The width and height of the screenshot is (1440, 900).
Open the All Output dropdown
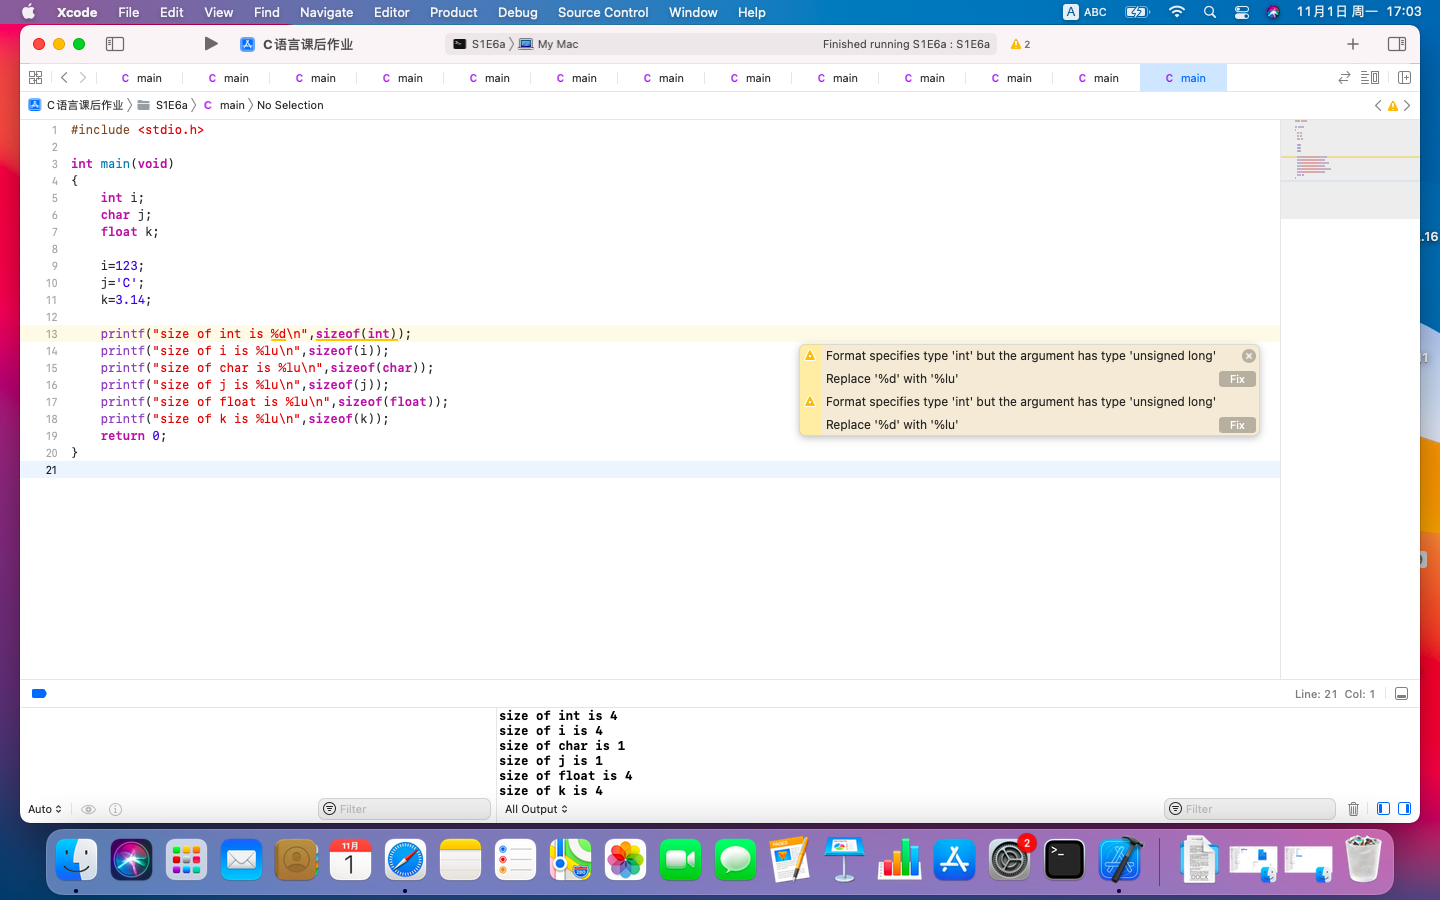(536, 809)
